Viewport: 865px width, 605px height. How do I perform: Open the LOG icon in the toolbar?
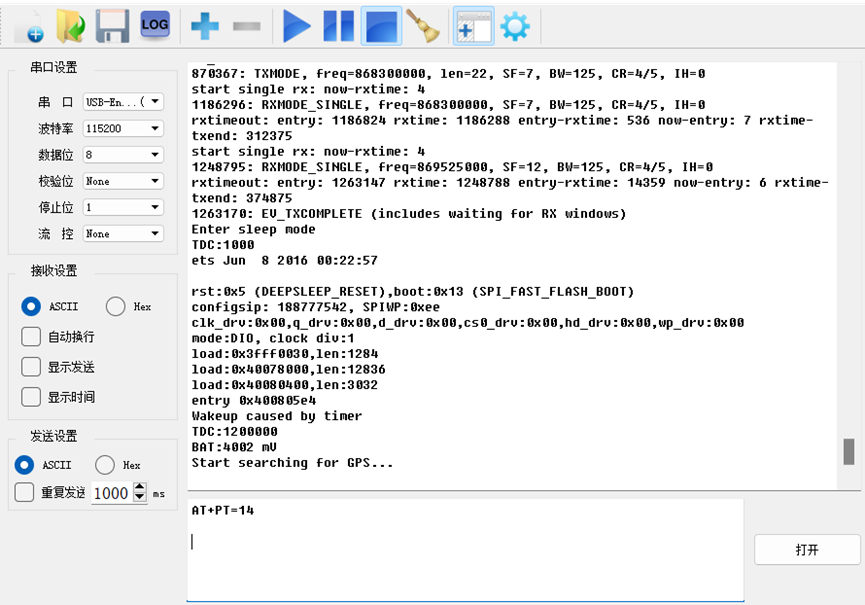pyautogui.click(x=154, y=25)
